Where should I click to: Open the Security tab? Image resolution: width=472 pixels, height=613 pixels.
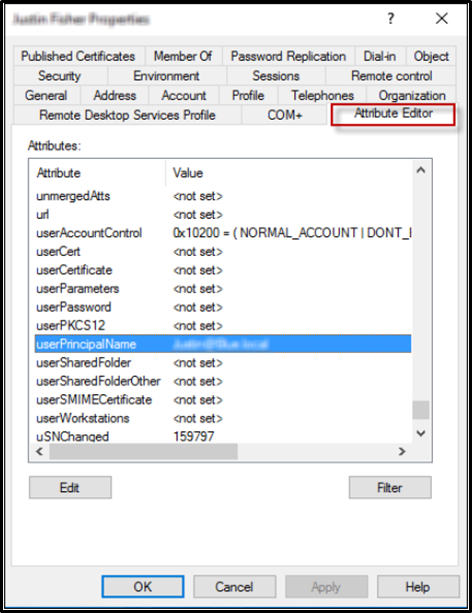point(59,76)
